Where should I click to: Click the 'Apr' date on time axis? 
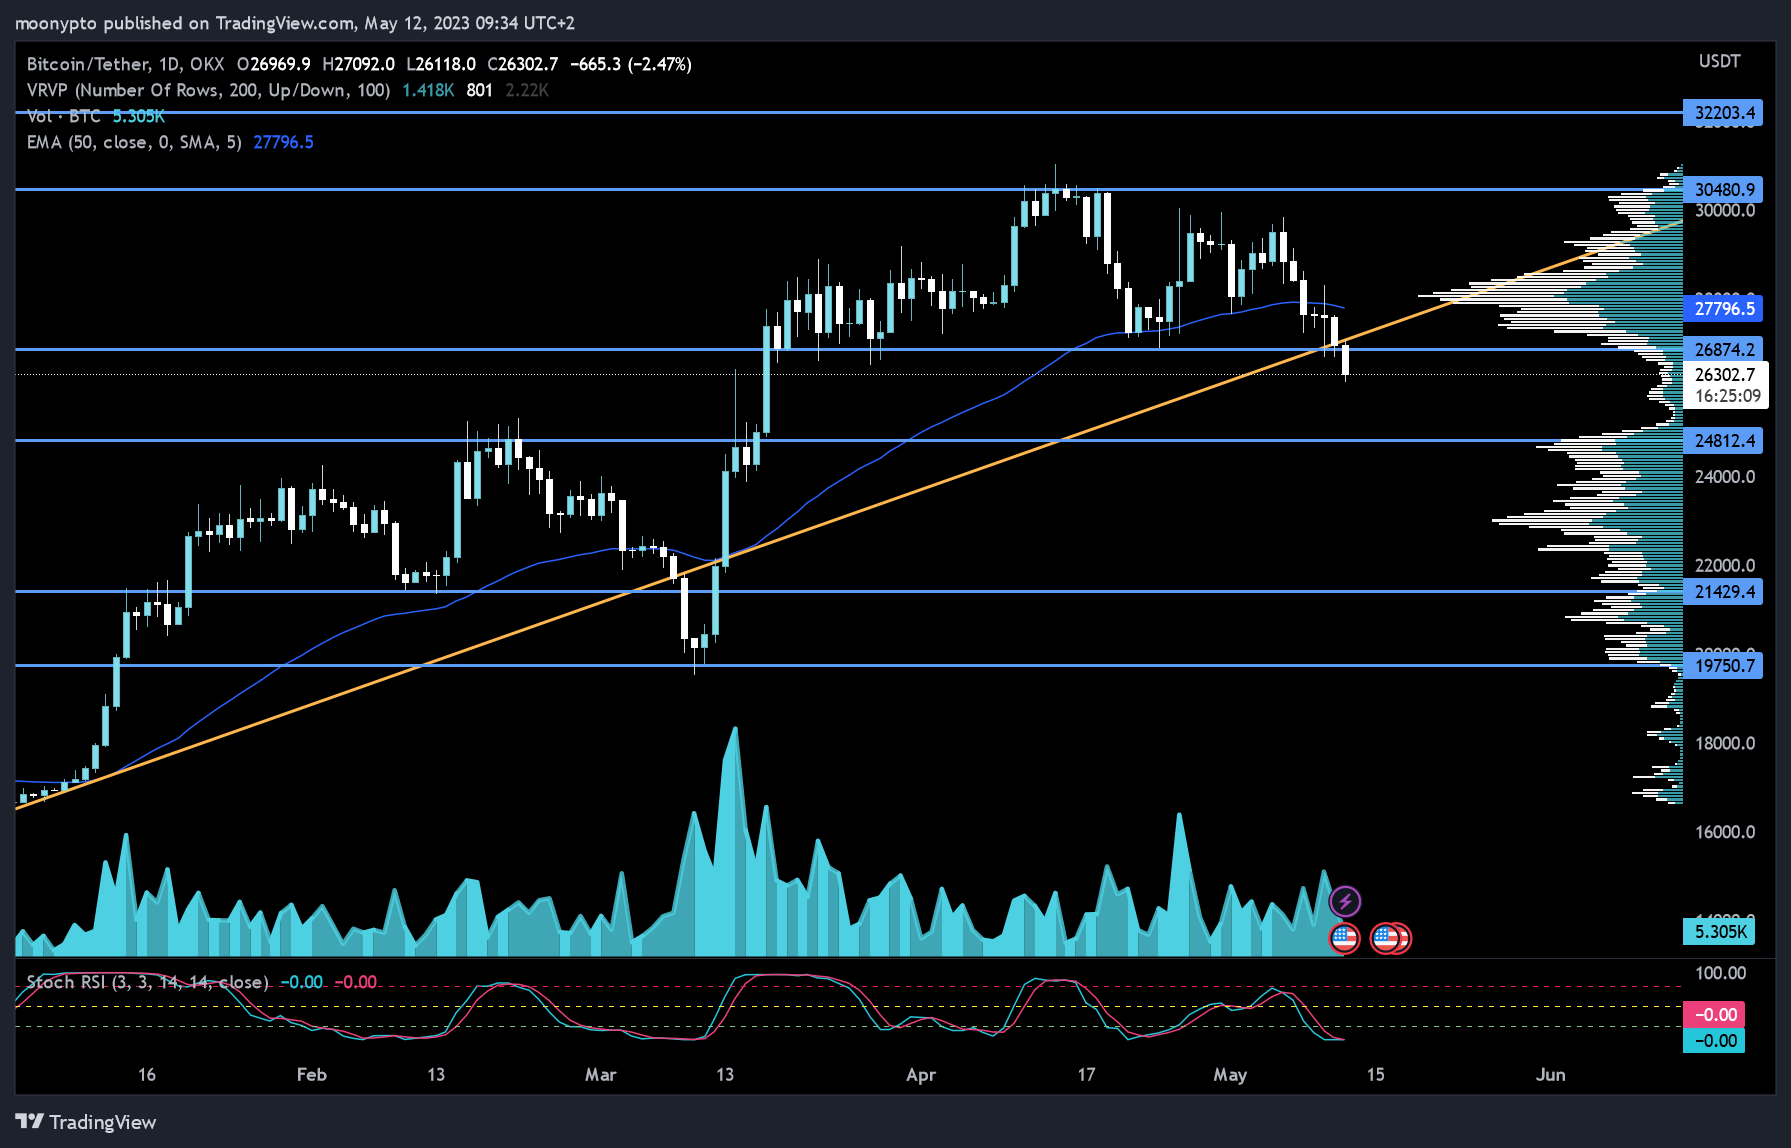[921, 1074]
